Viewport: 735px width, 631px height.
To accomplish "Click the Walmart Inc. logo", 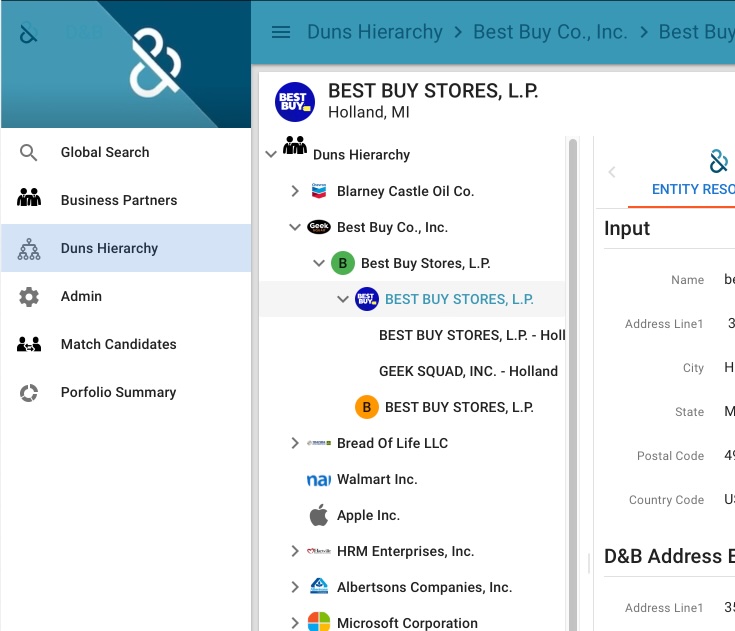I will pyautogui.click(x=319, y=480).
